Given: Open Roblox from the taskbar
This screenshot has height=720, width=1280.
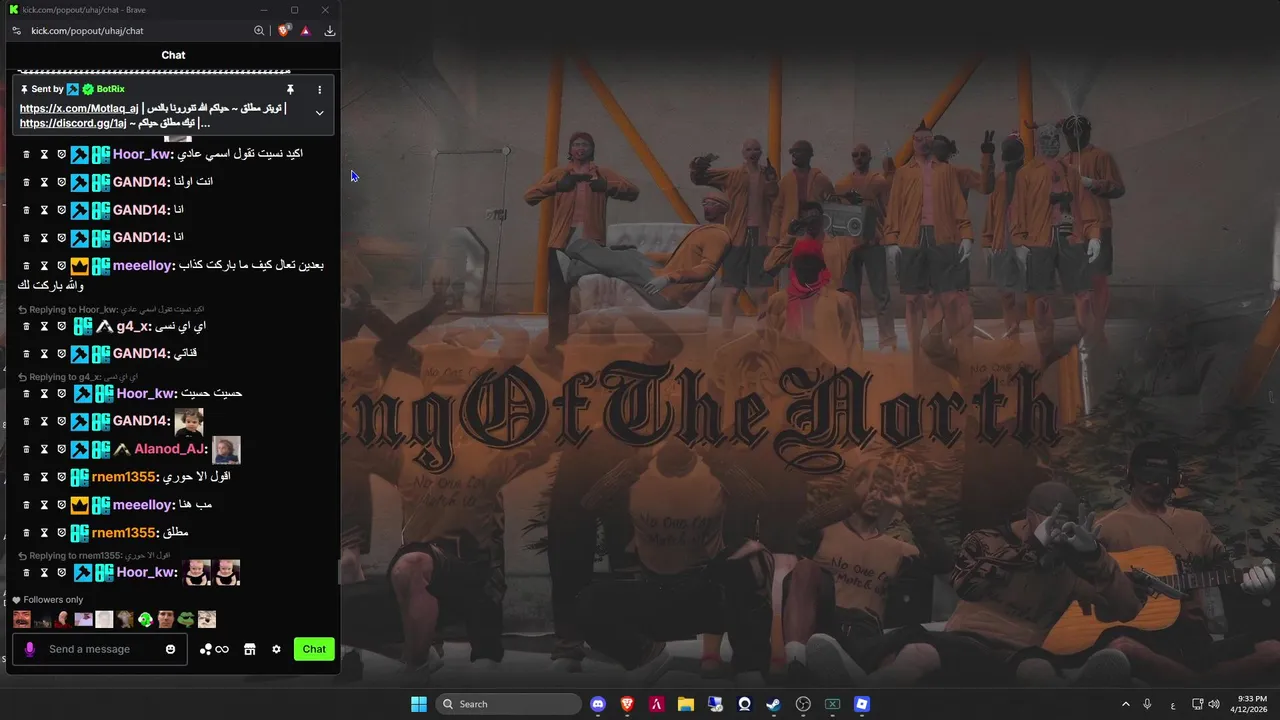Looking at the screenshot, I should [x=862, y=704].
